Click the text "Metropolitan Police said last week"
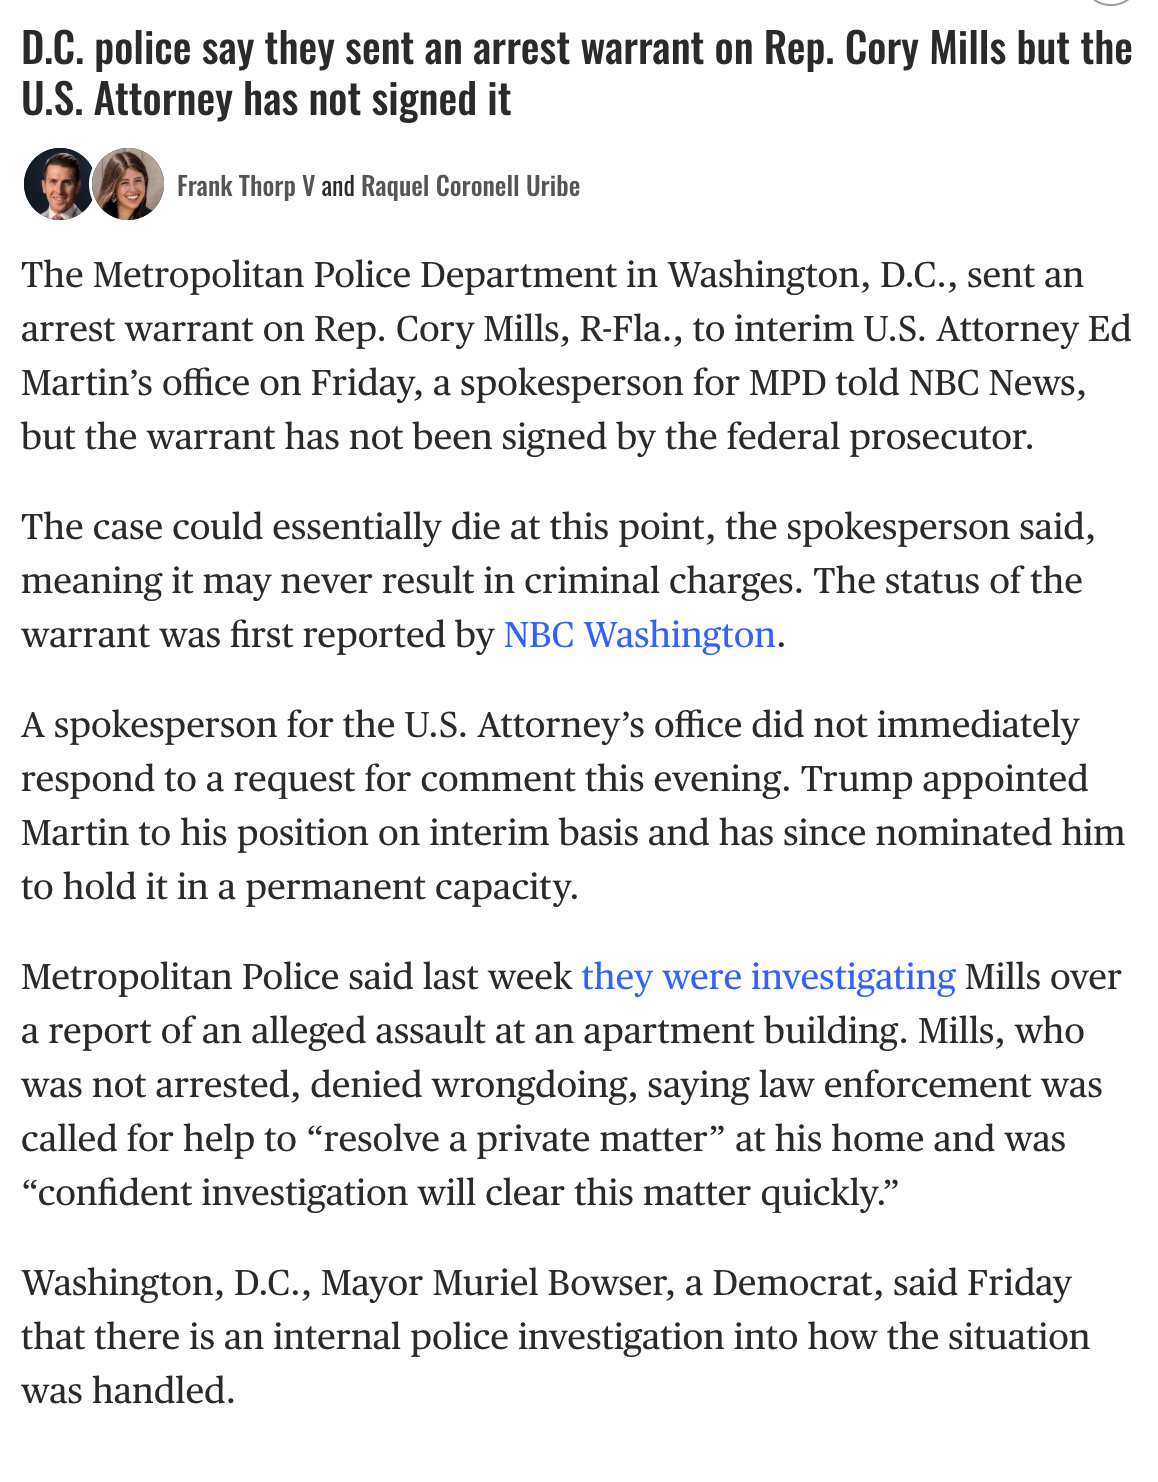This screenshot has width=1158, height=1482. [x=296, y=977]
